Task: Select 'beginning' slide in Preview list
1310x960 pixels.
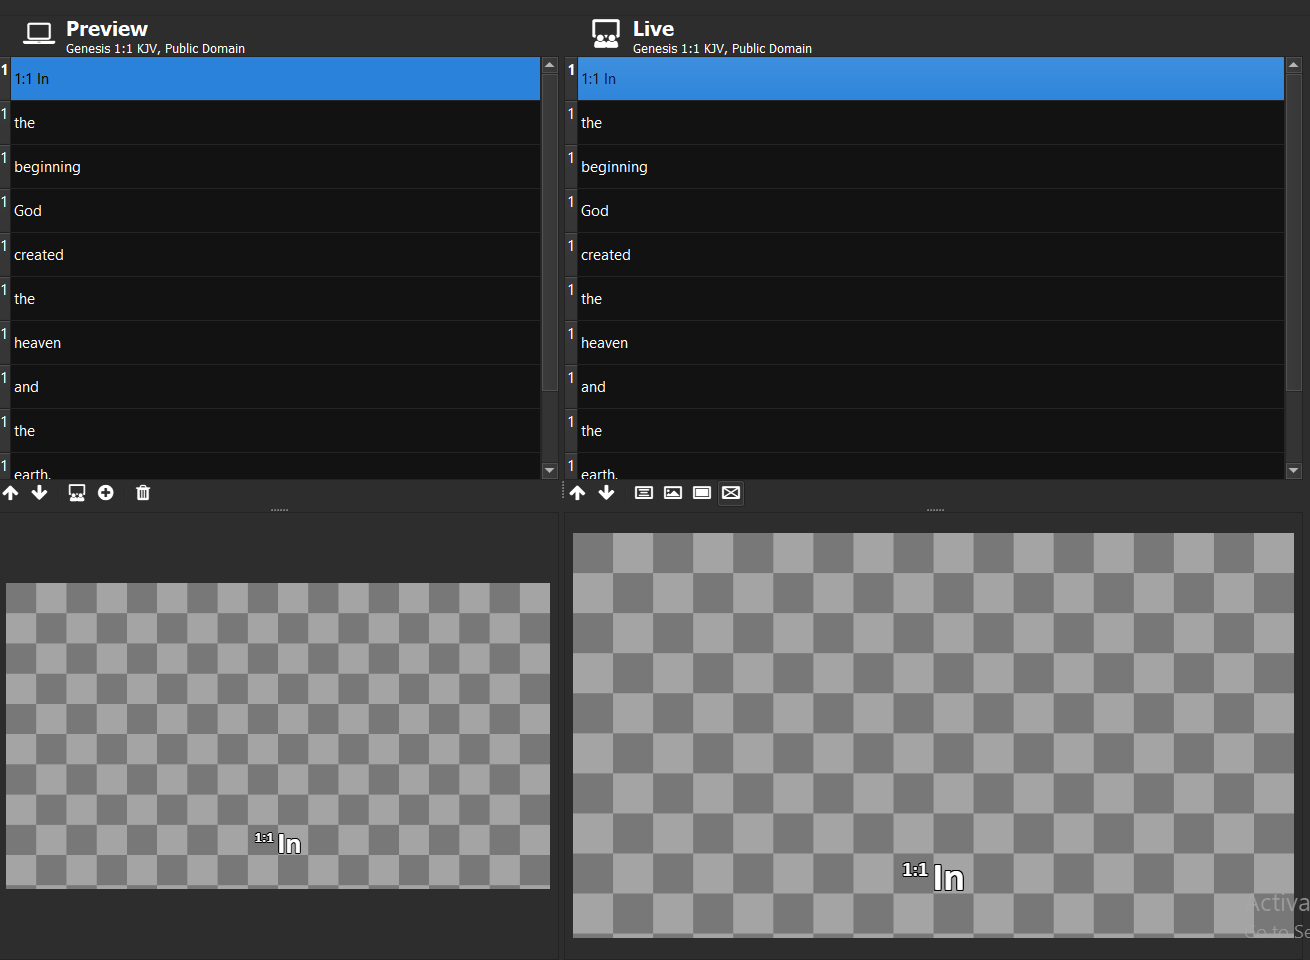Action: 275,167
